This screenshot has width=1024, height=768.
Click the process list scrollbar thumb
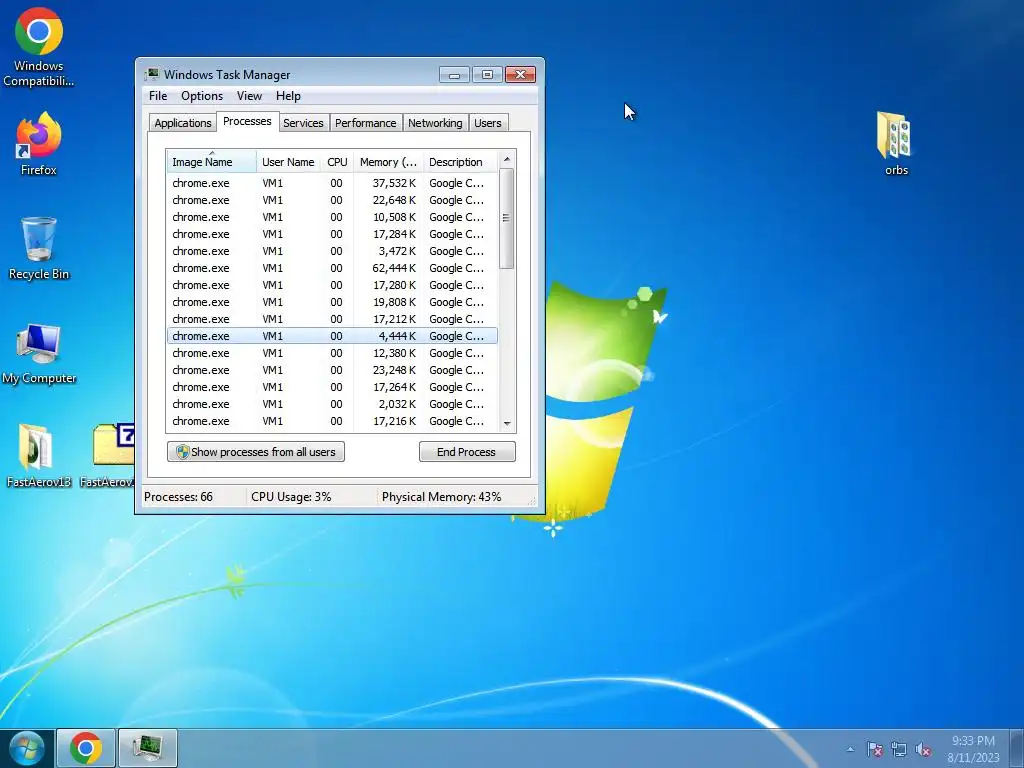(x=507, y=218)
